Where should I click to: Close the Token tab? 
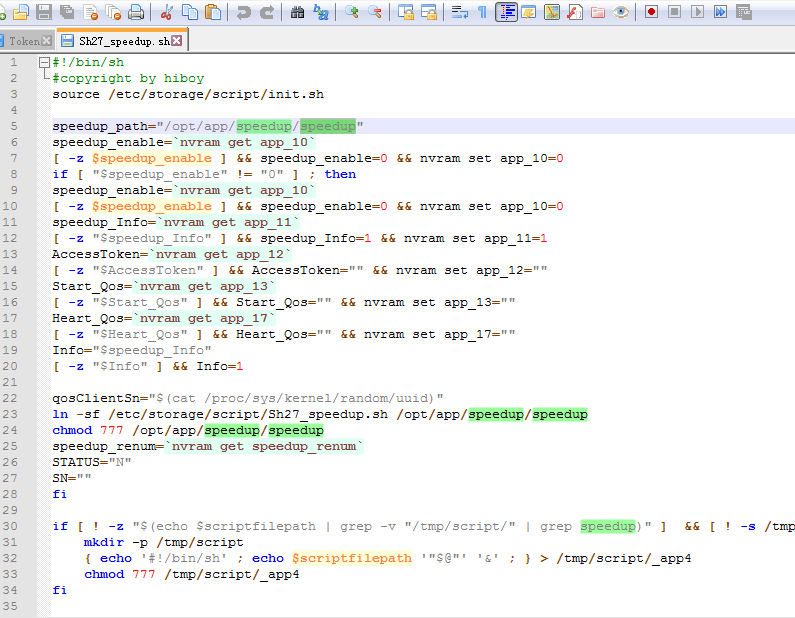pyautogui.click(x=46, y=41)
